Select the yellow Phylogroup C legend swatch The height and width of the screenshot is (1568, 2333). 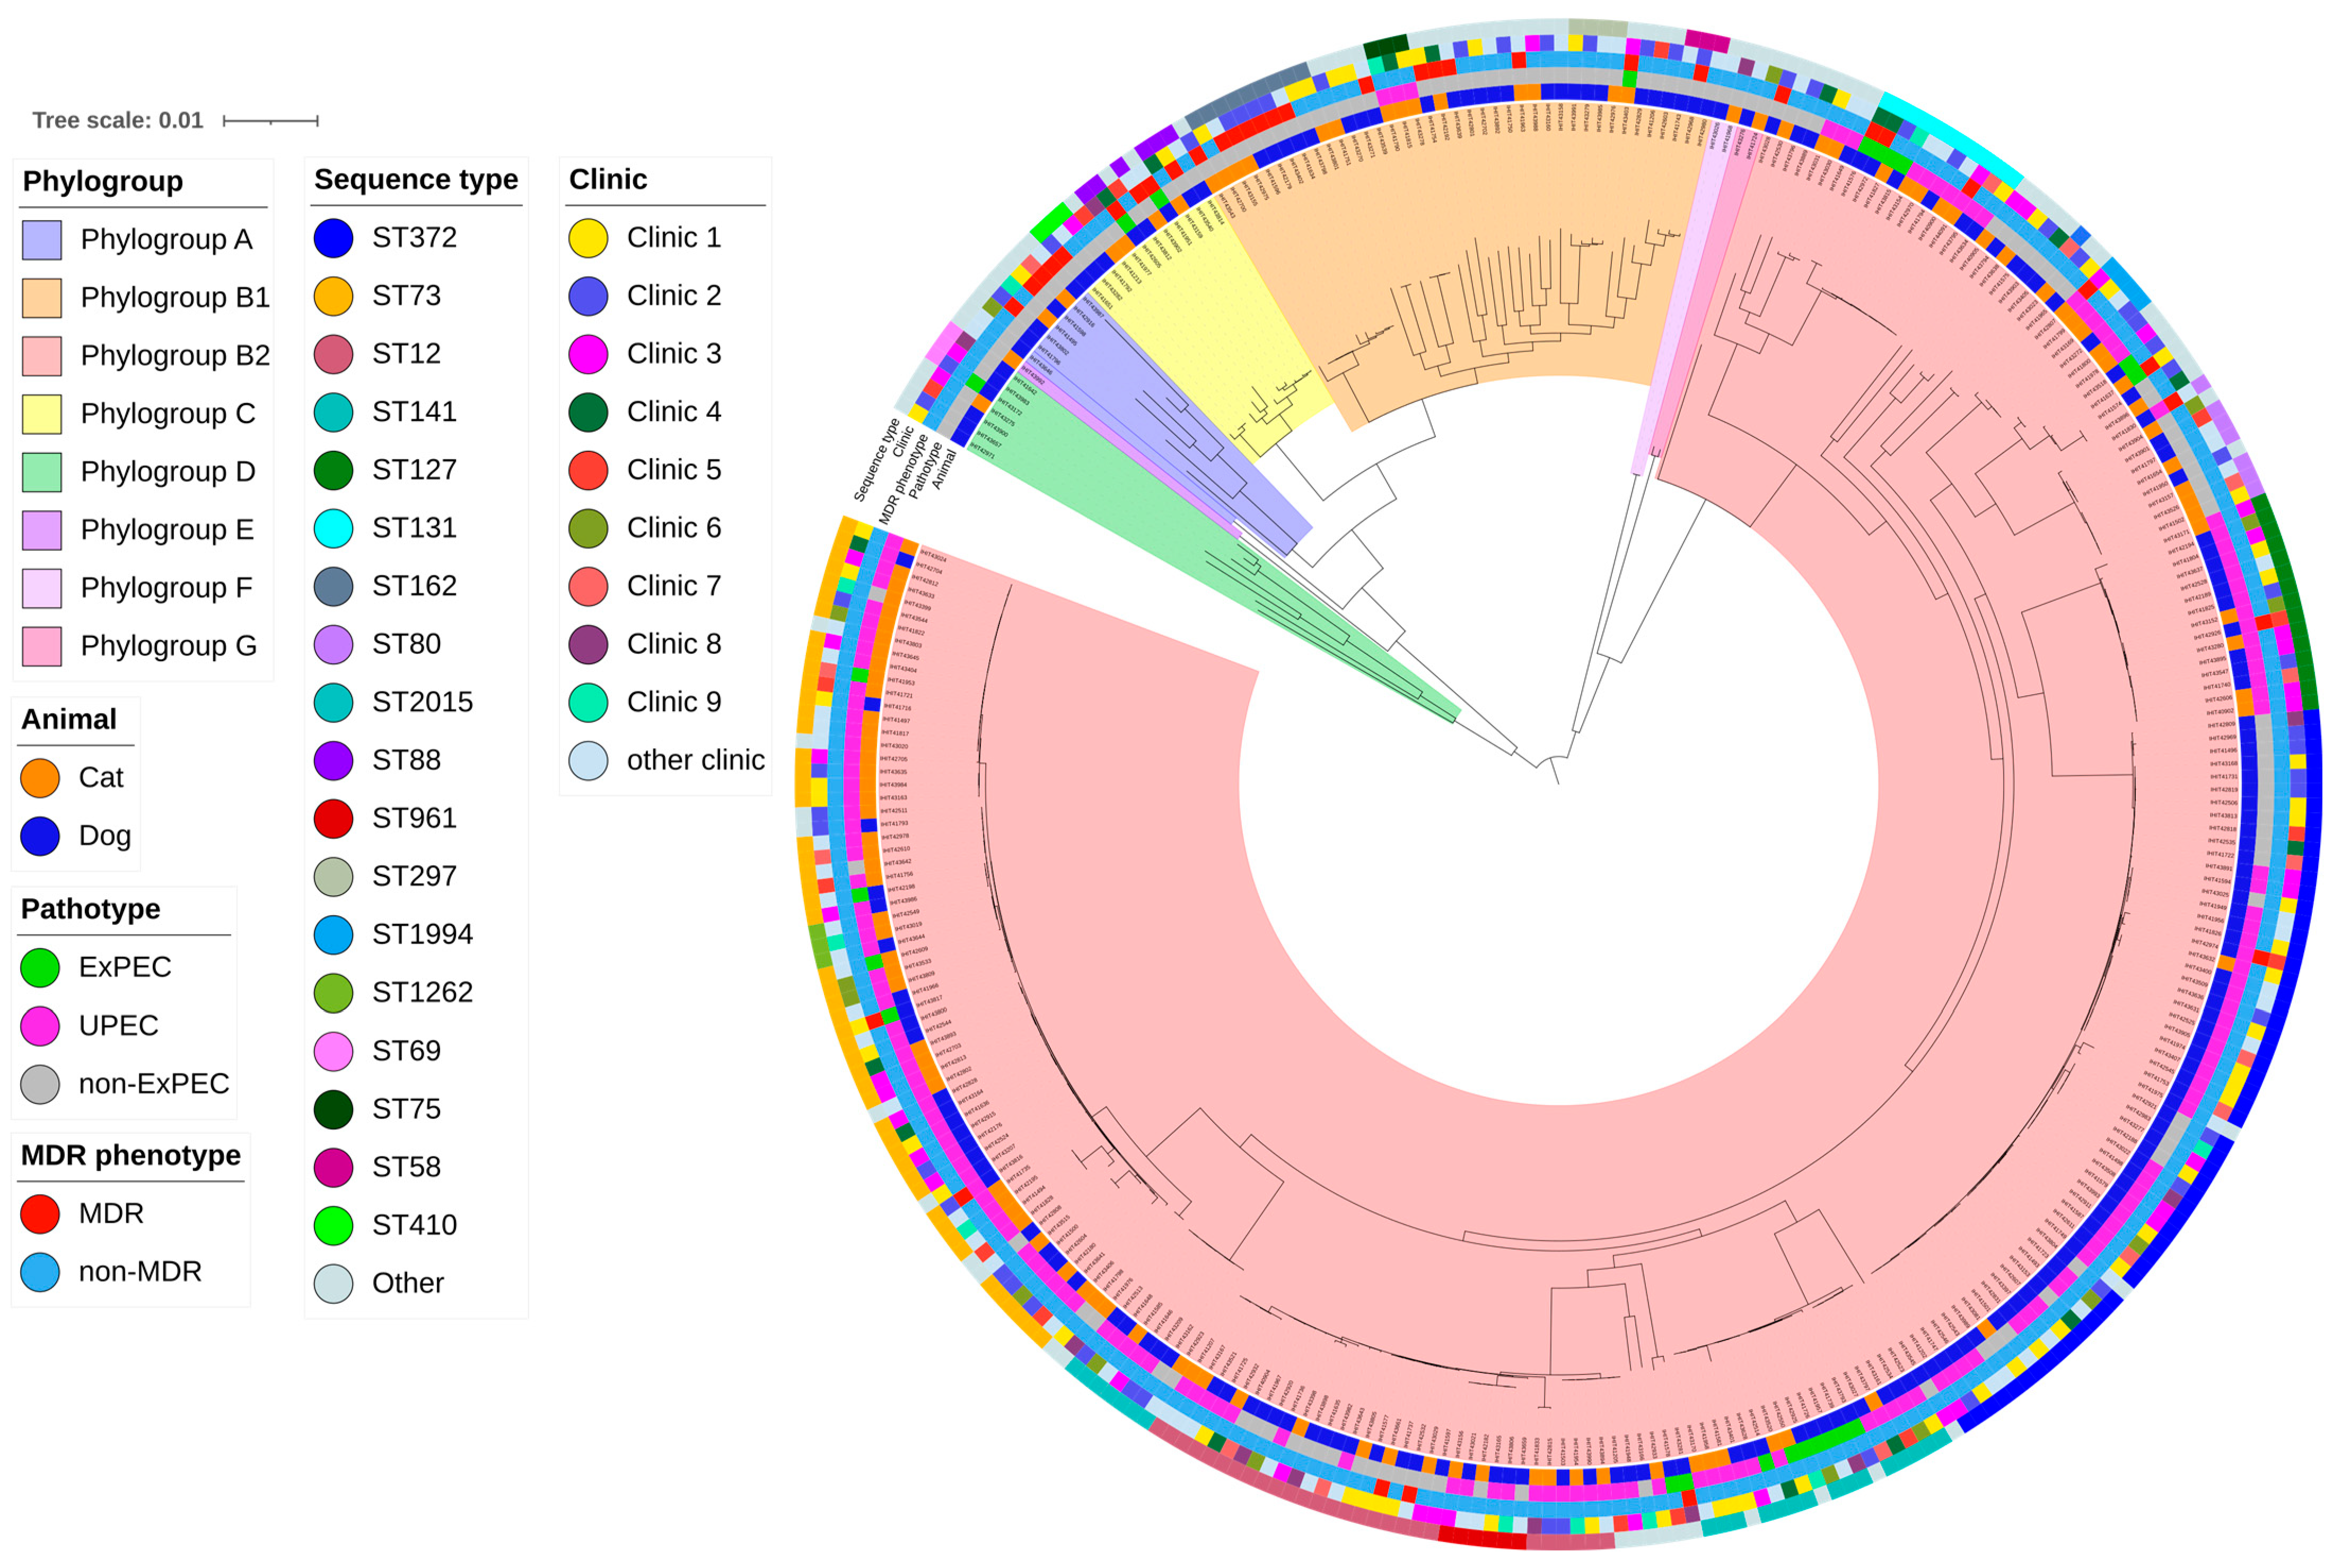click(41, 414)
